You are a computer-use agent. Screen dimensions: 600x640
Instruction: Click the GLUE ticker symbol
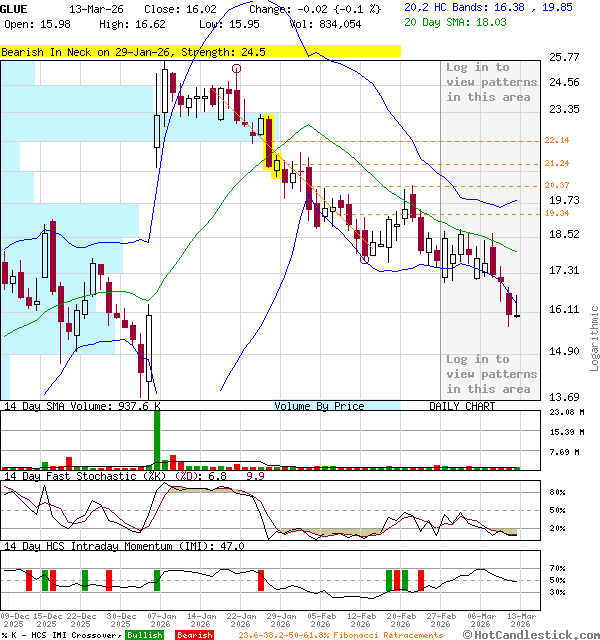click(14, 8)
